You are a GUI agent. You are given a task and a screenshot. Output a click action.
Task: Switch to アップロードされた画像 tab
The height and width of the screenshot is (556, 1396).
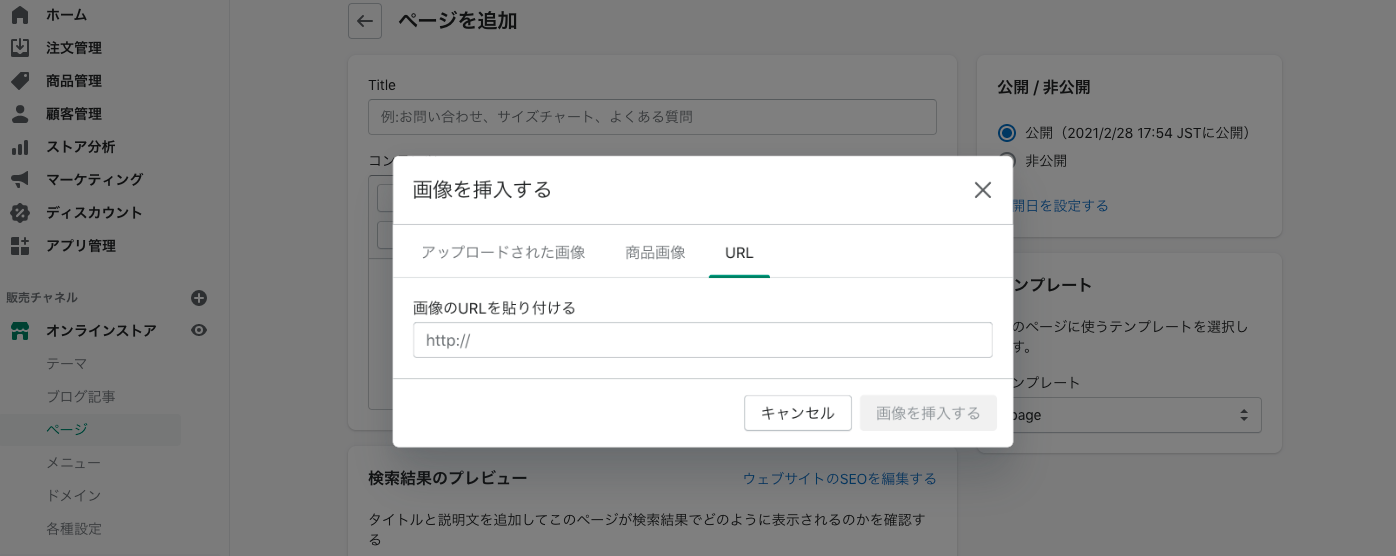503,253
